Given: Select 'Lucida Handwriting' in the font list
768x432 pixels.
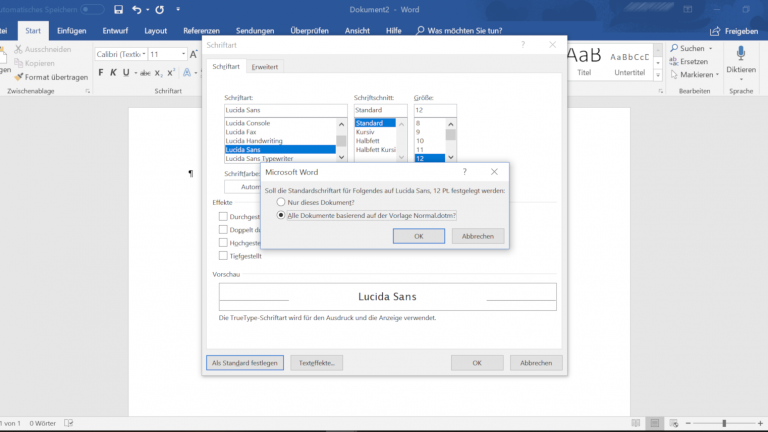Looking at the screenshot, I should click(256, 141).
